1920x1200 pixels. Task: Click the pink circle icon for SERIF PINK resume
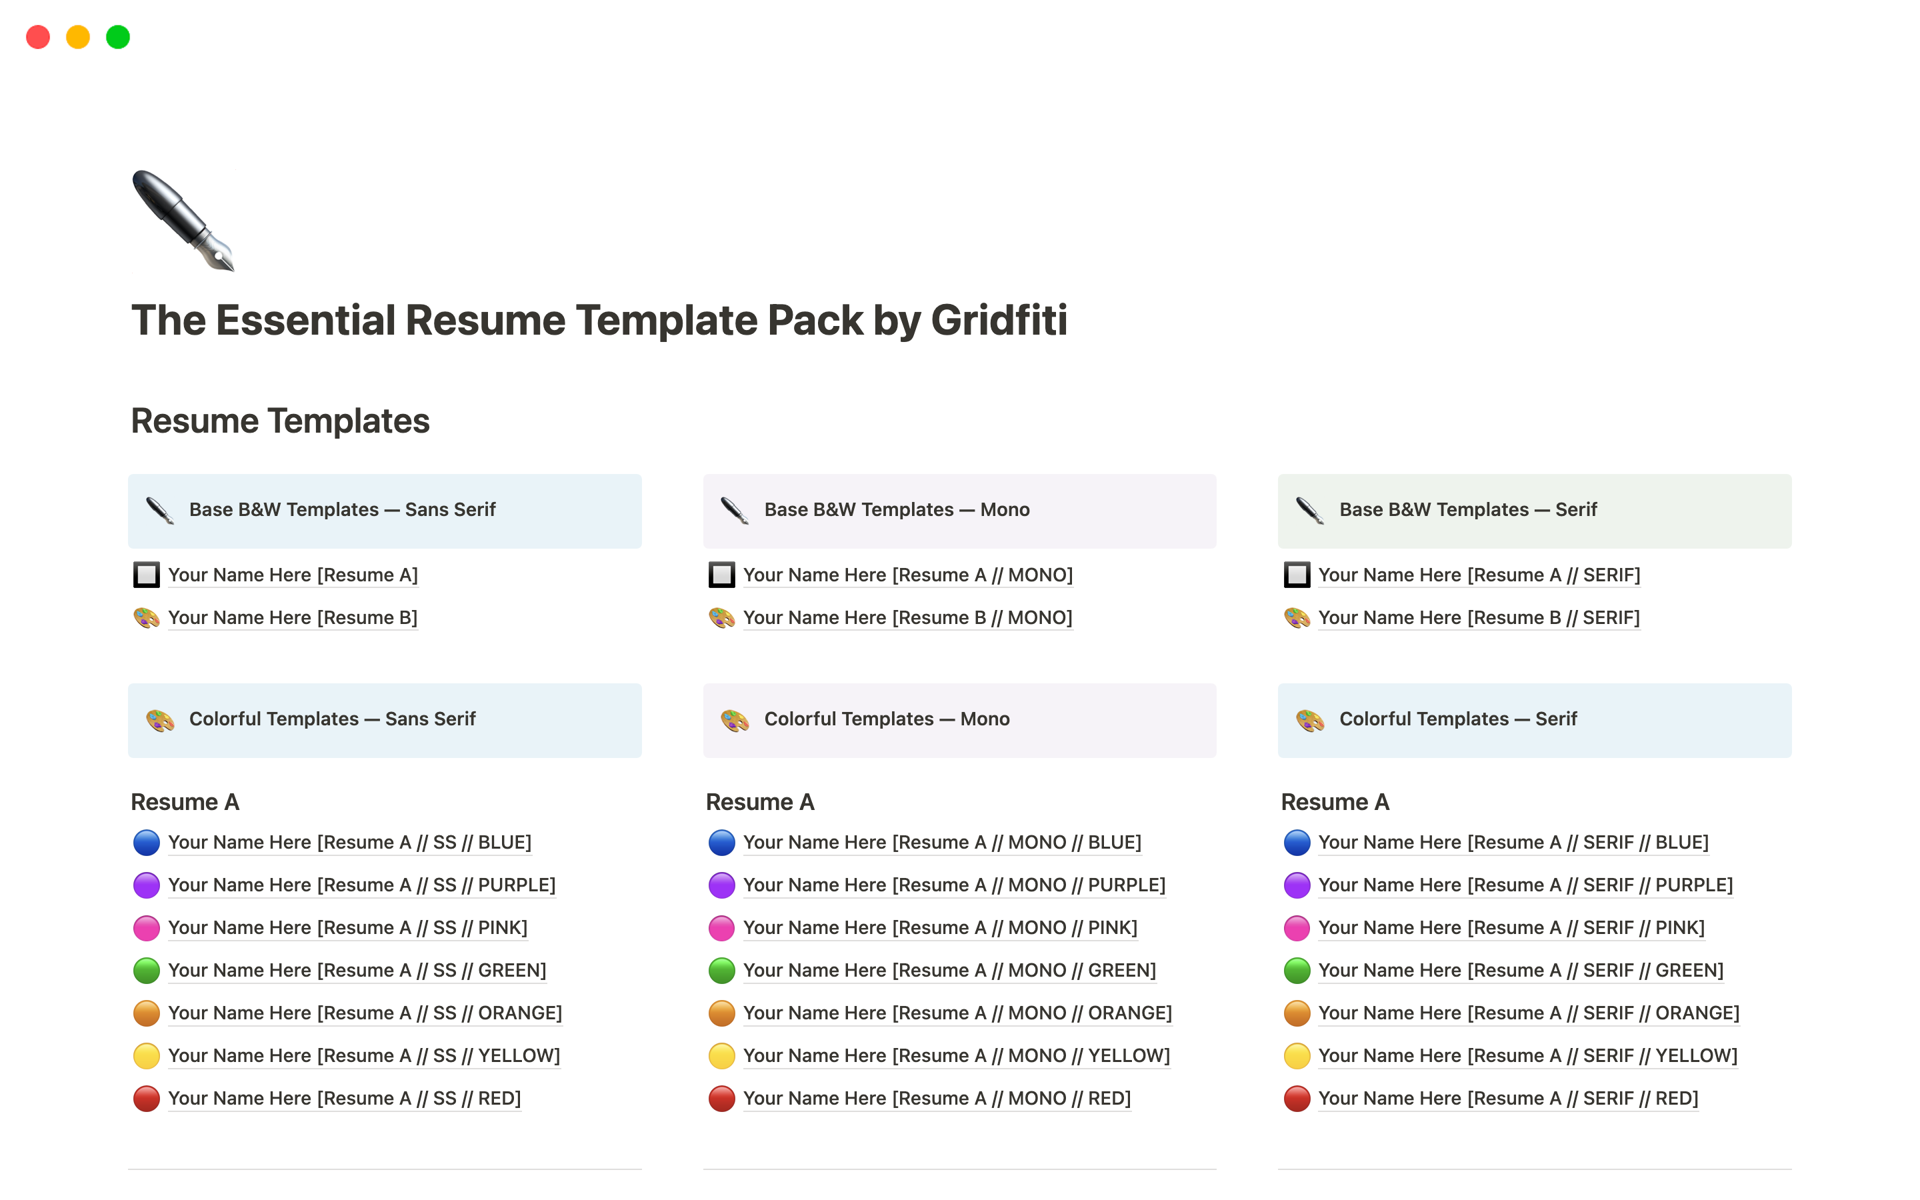pos(1297,928)
